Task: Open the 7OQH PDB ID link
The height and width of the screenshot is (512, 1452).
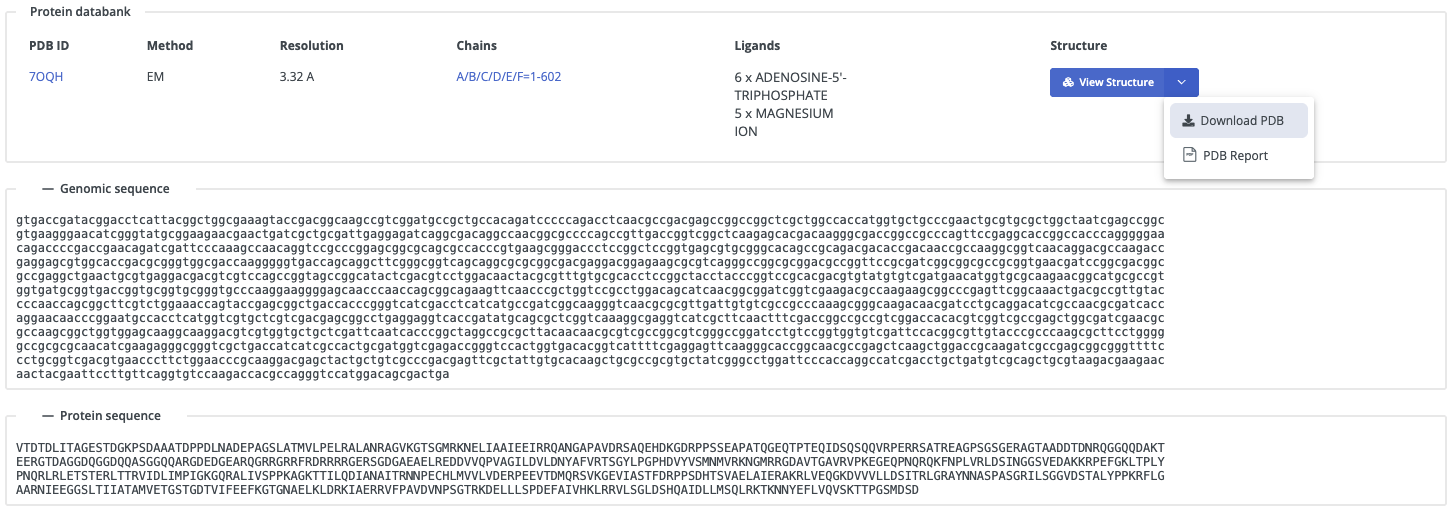Action: coord(46,77)
